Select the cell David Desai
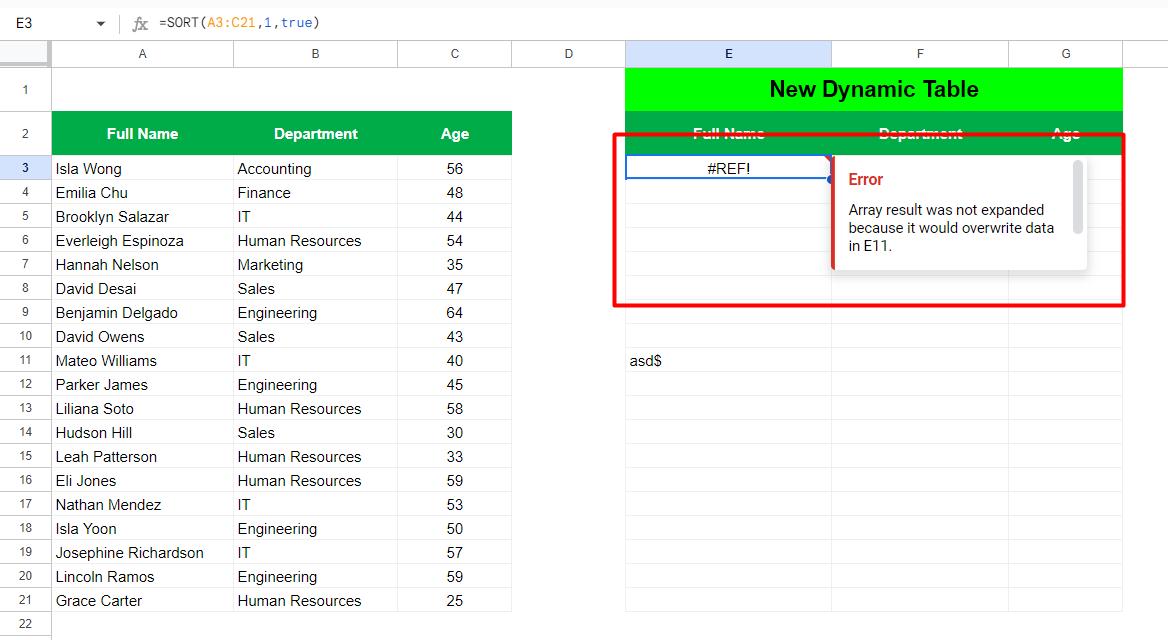Viewport: 1168px width, 640px height. point(142,288)
